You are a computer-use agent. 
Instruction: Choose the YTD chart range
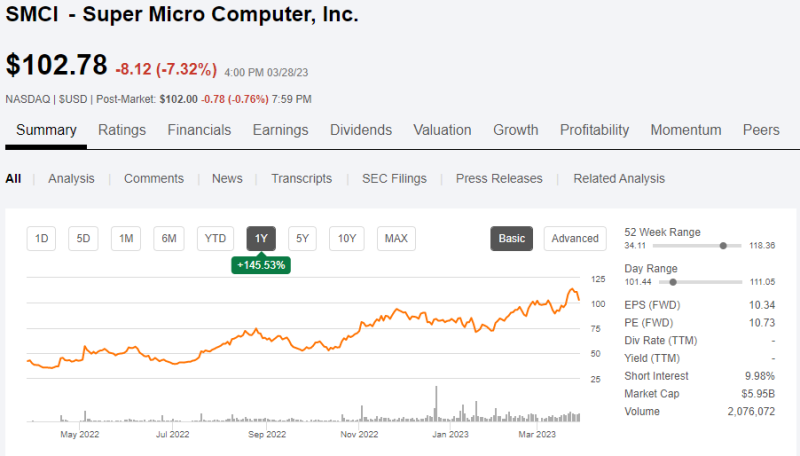pyautogui.click(x=215, y=238)
